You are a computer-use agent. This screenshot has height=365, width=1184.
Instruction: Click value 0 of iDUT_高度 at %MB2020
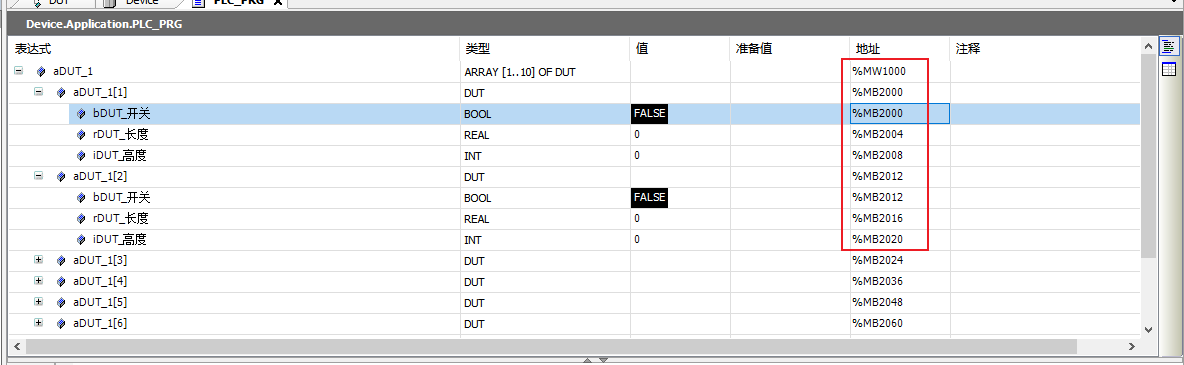637,240
